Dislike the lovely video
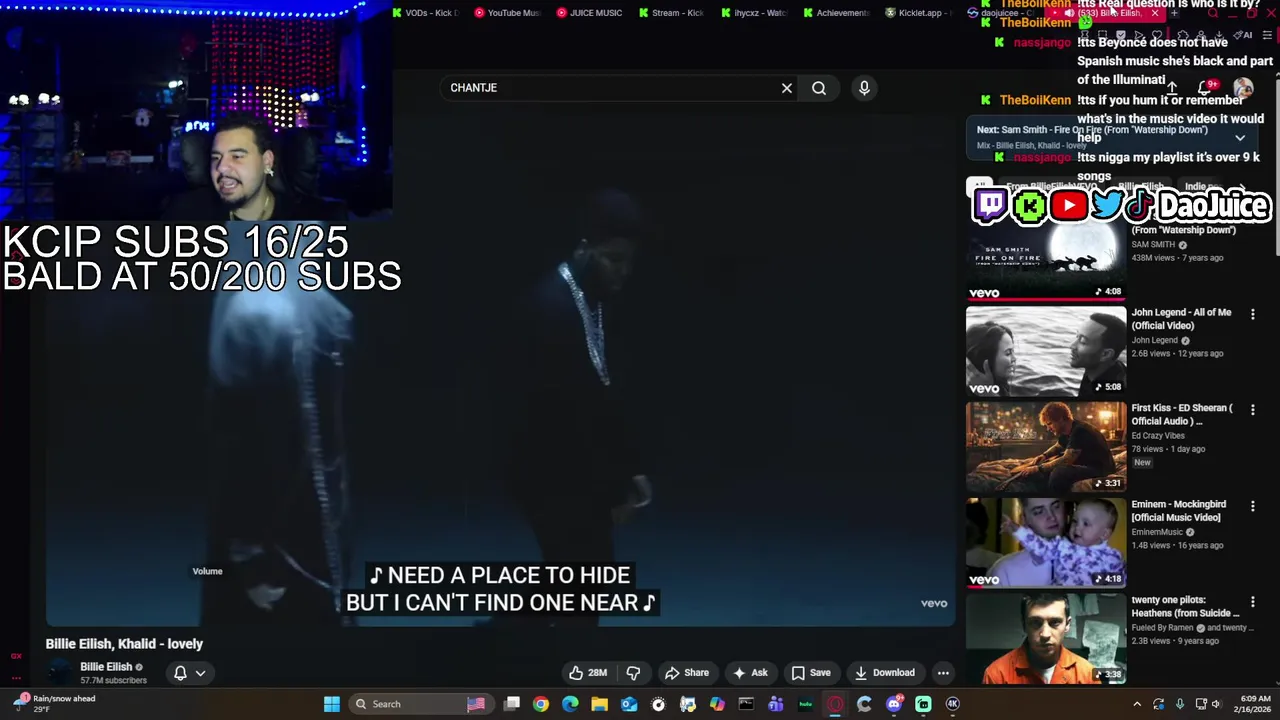The image size is (1280, 720). click(633, 673)
